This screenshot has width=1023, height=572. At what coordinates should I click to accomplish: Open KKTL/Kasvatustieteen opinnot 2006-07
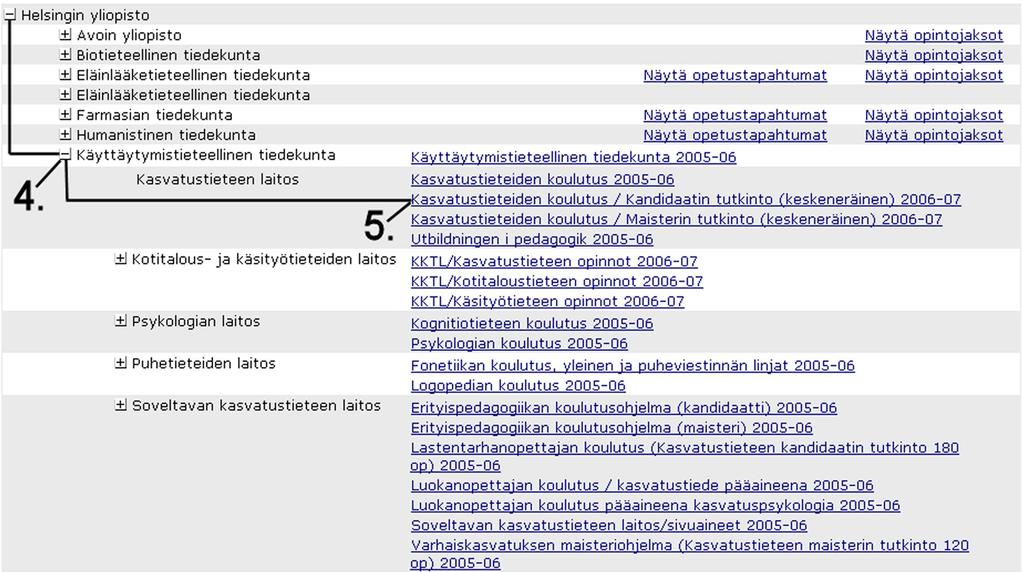coord(554,262)
